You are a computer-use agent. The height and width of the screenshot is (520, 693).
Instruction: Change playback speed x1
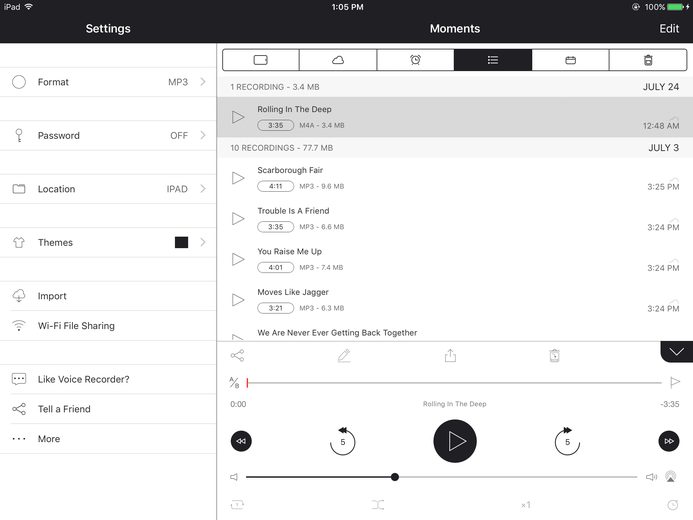point(525,505)
